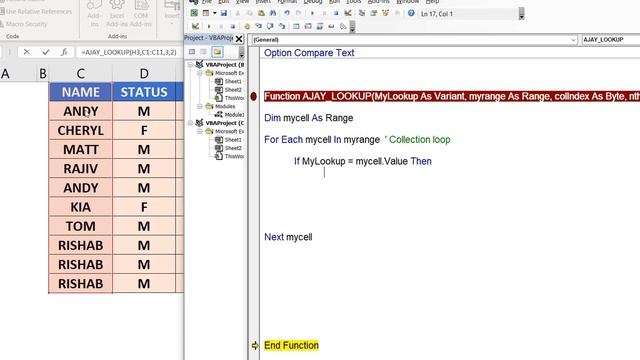
Task: Click the Step Over debug icon
Action: (270, 27)
